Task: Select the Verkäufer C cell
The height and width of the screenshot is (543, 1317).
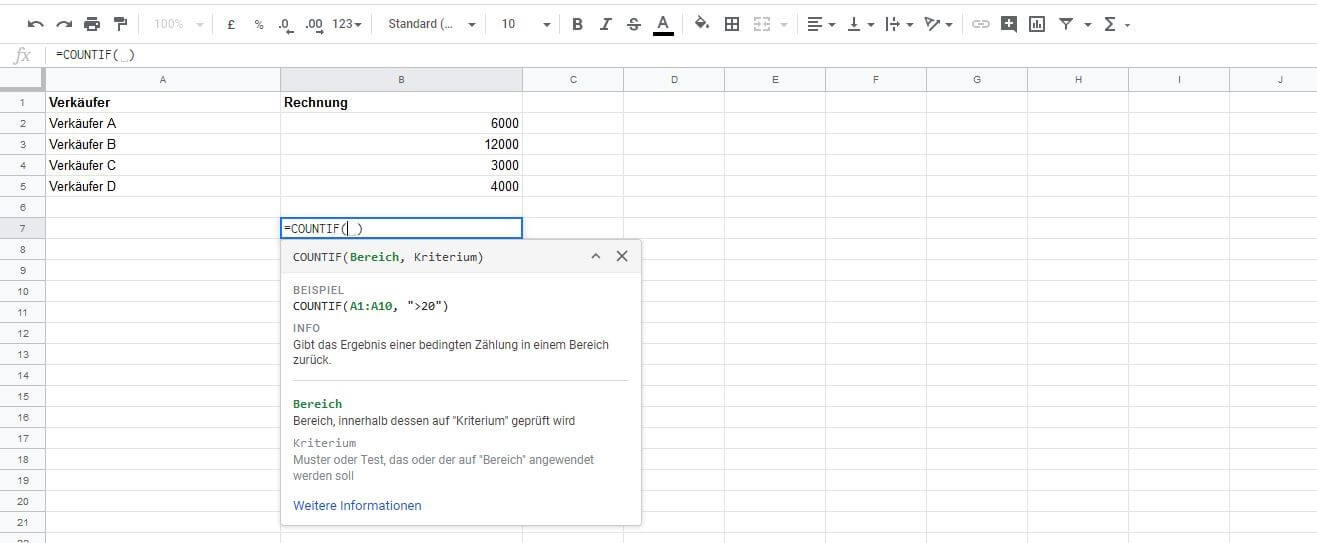Action: pyautogui.click(x=163, y=165)
